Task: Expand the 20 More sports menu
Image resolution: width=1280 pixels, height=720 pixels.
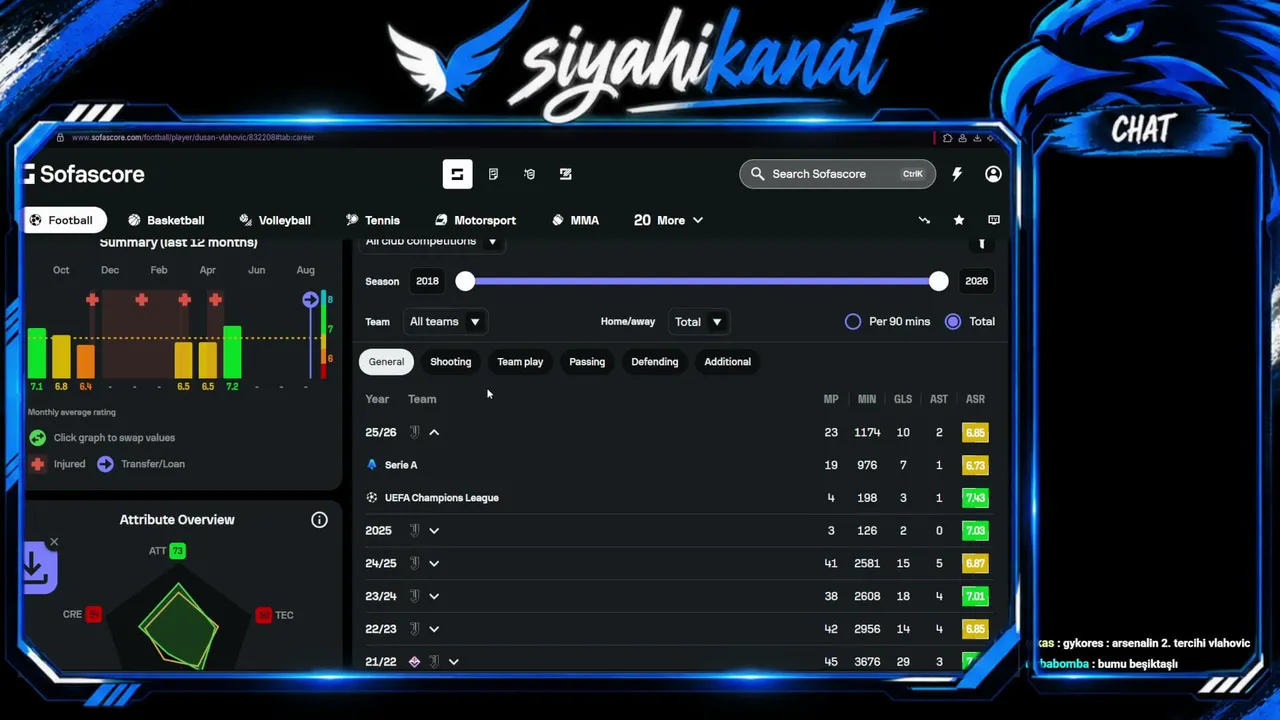Action: pyautogui.click(x=668, y=220)
